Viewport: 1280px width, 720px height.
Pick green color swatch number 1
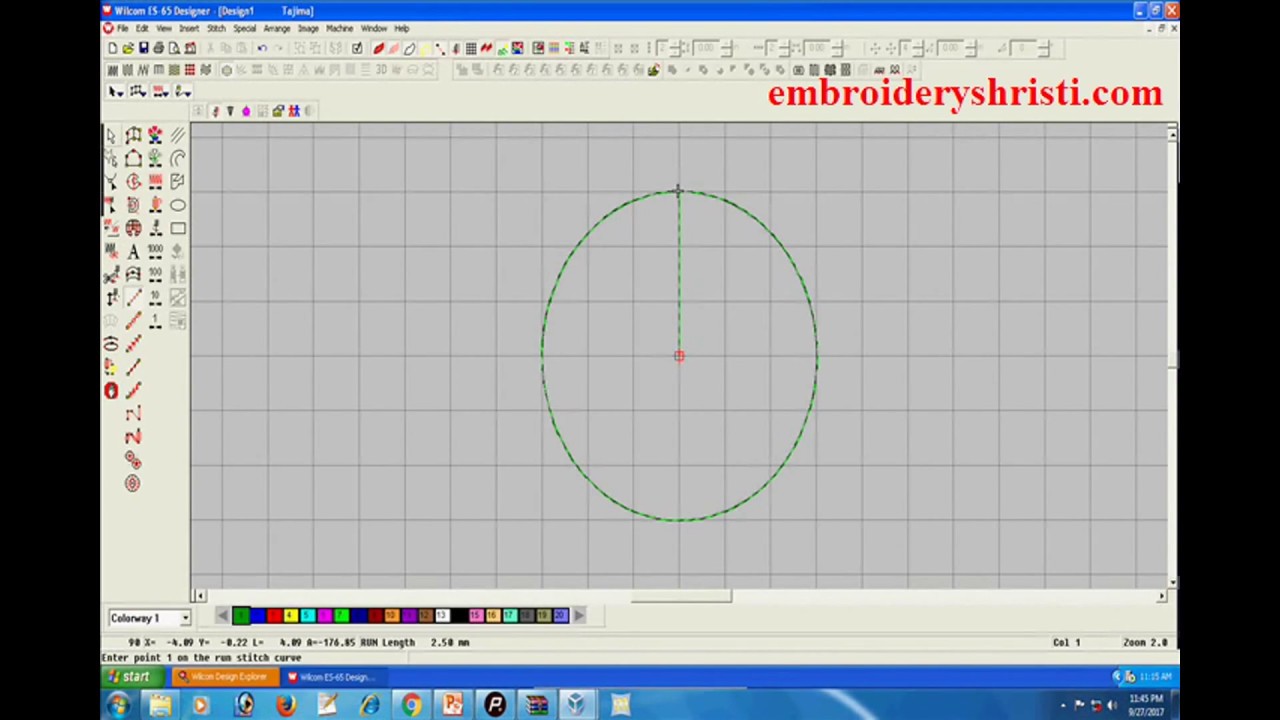point(240,615)
